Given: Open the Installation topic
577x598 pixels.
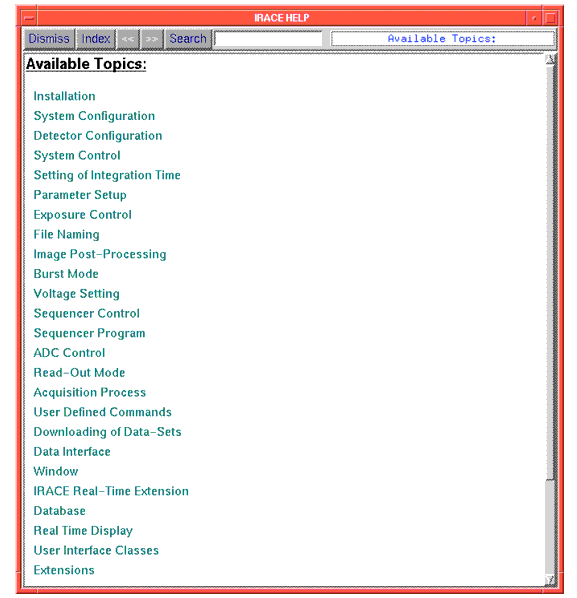Looking at the screenshot, I should pyautogui.click(x=64, y=96).
